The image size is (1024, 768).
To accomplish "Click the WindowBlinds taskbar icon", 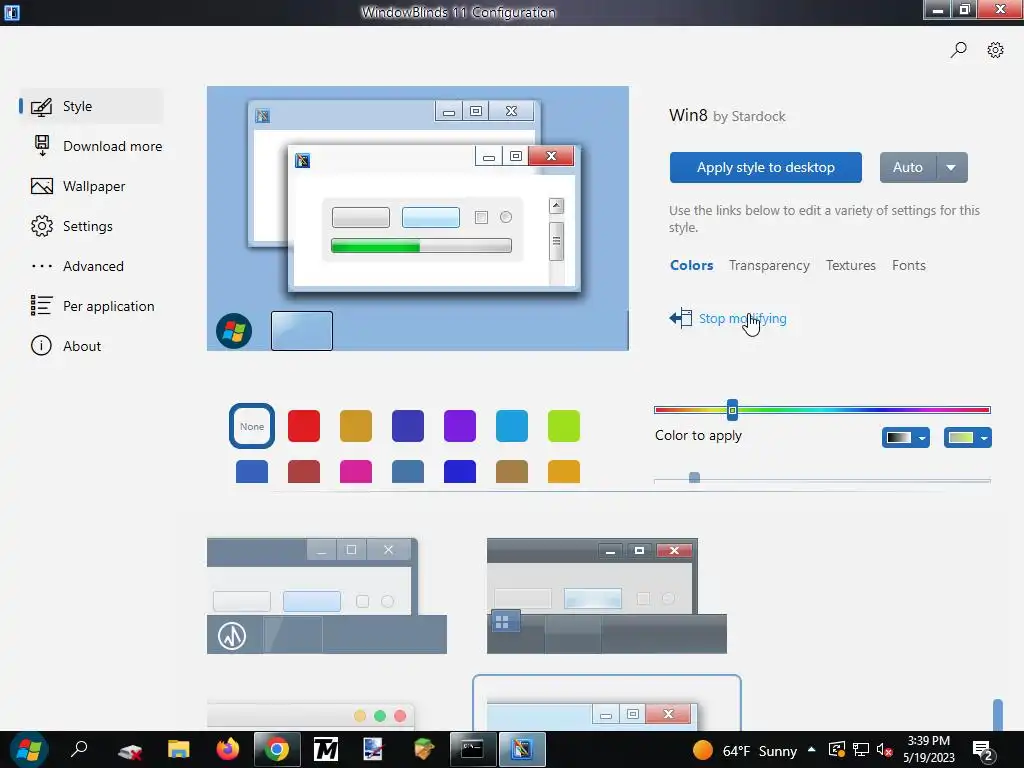I will (x=522, y=749).
